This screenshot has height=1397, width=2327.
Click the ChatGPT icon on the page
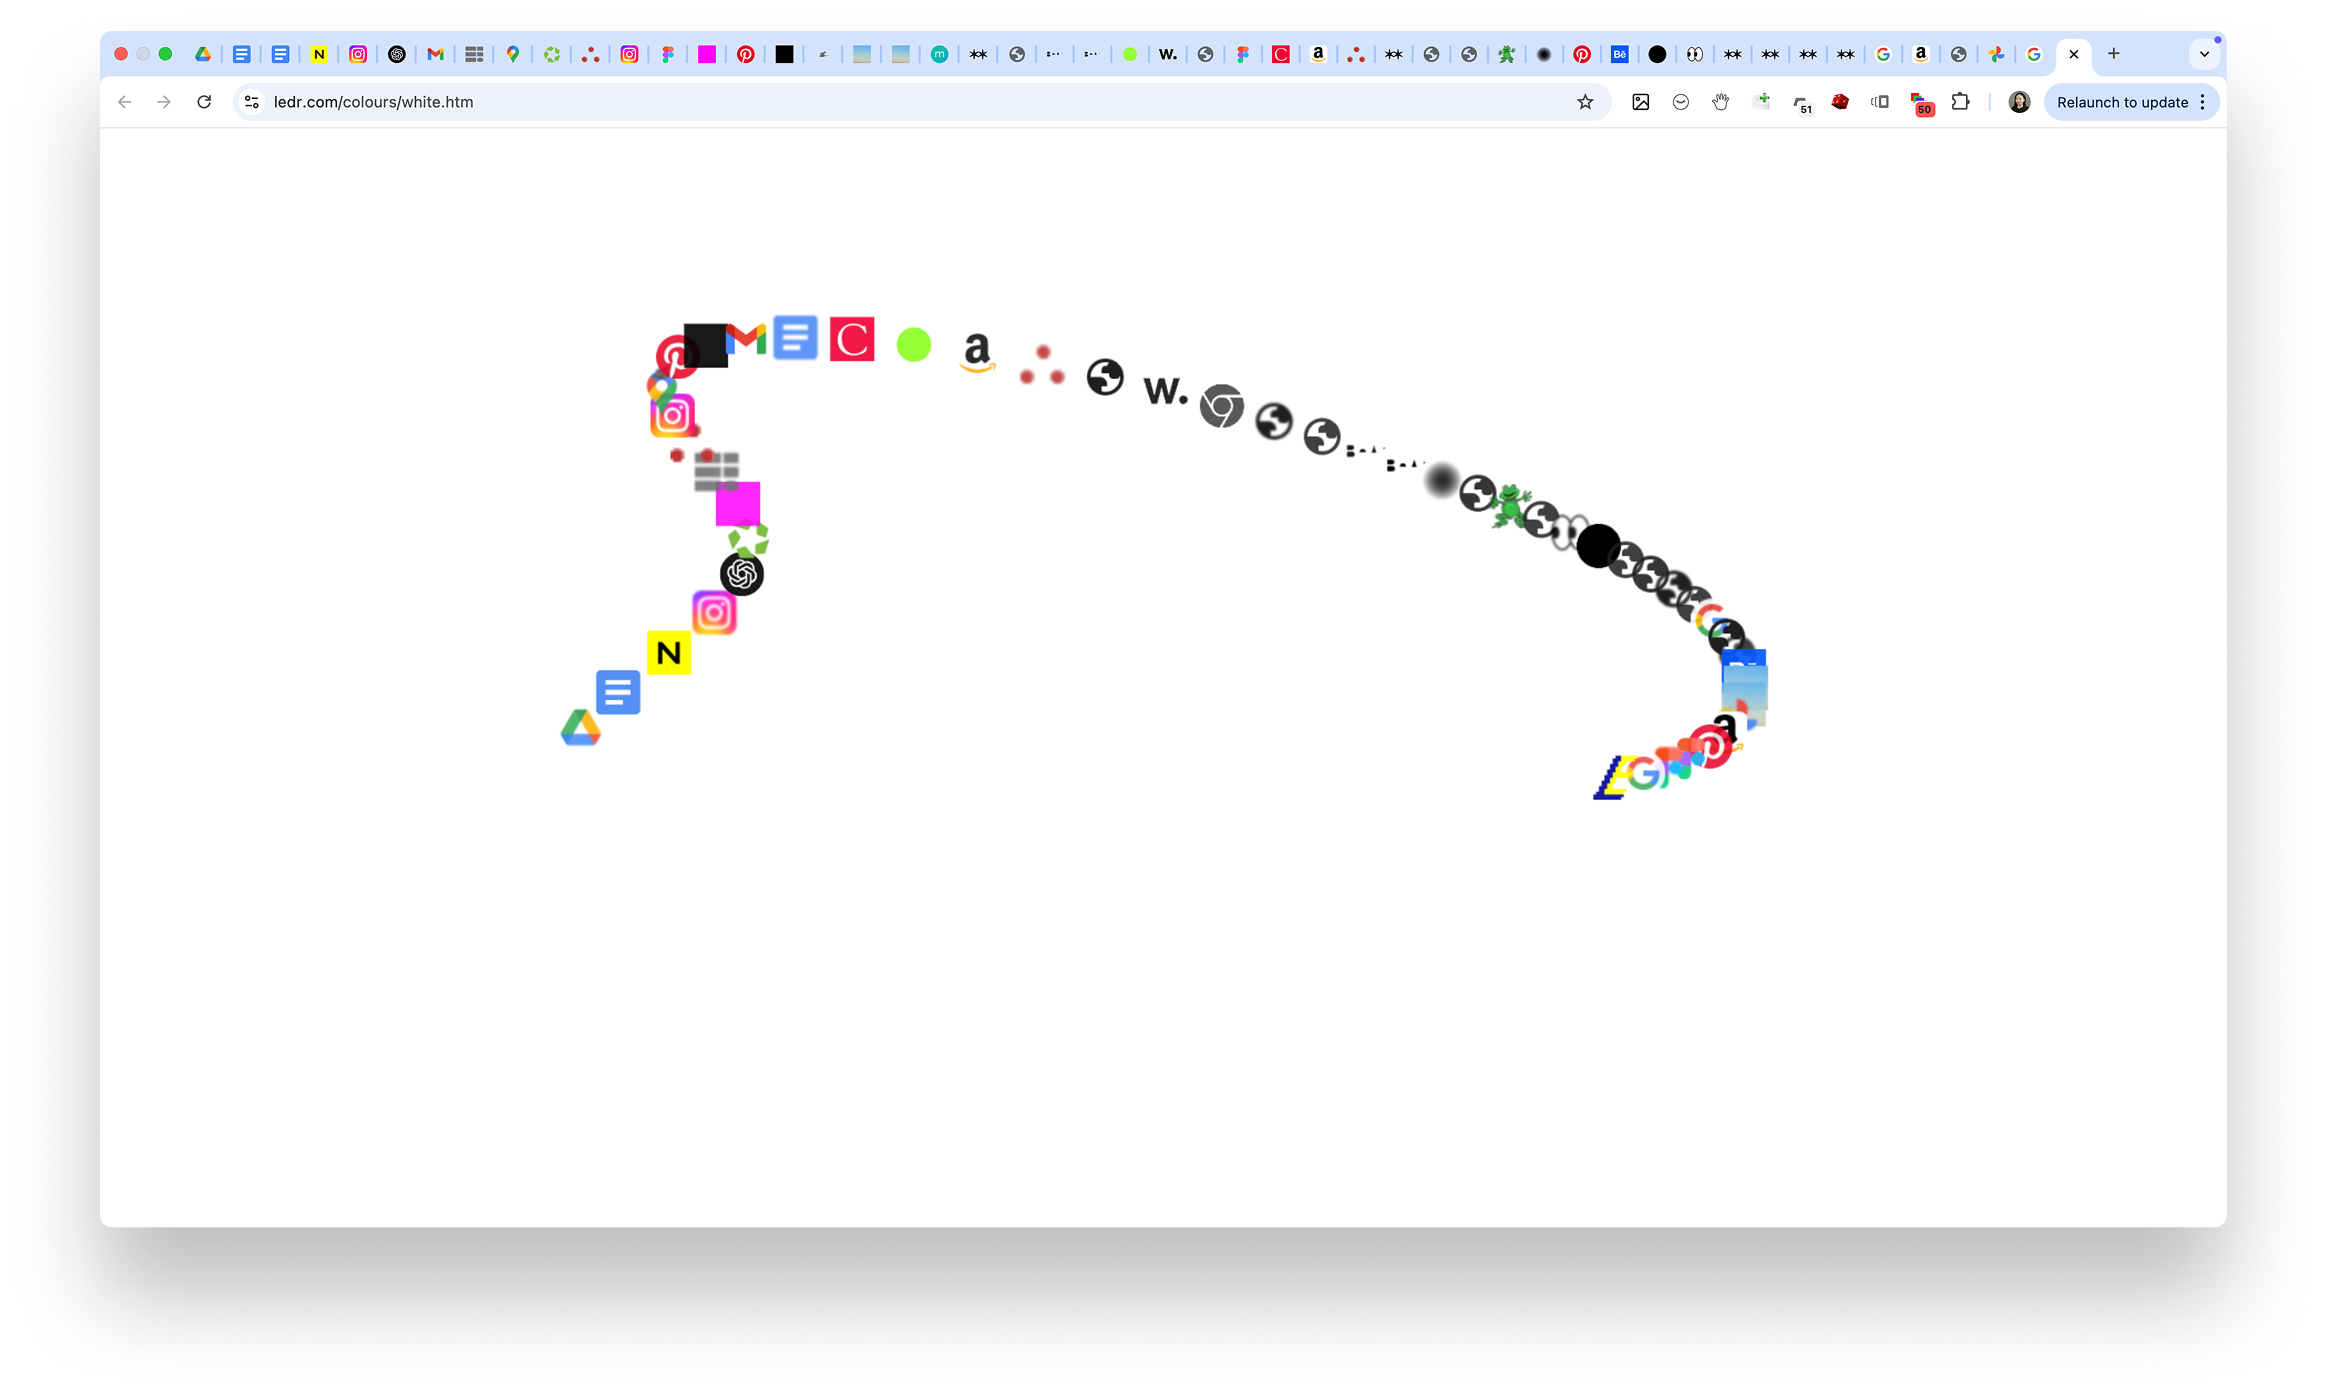coord(742,574)
